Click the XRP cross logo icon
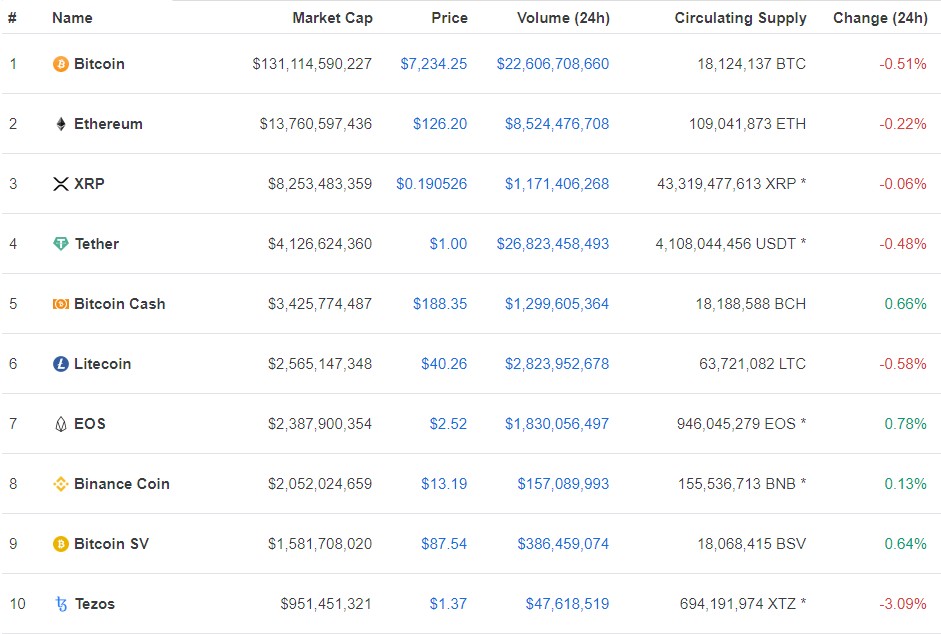 pos(61,184)
